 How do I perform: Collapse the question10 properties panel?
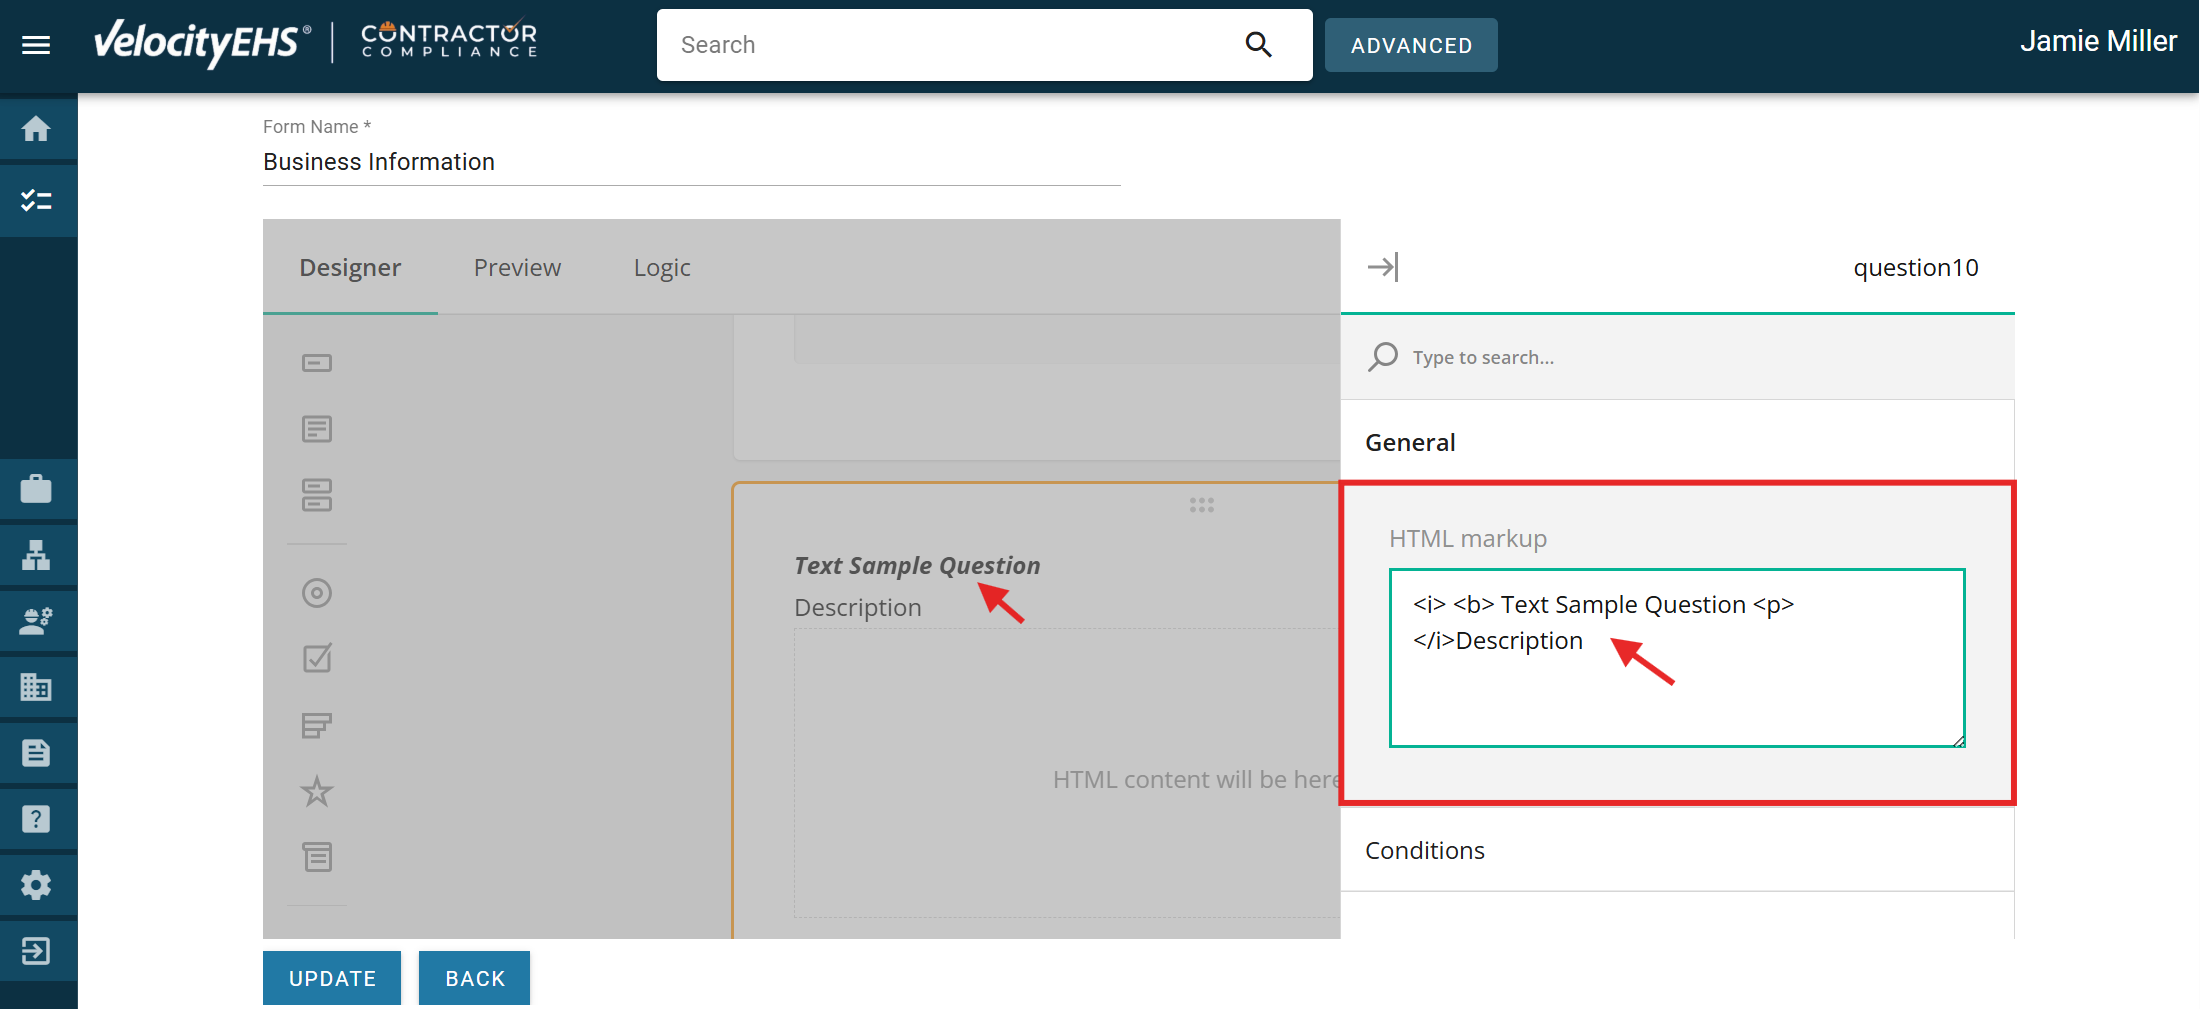pyautogui.click(x=1383, y=267)
